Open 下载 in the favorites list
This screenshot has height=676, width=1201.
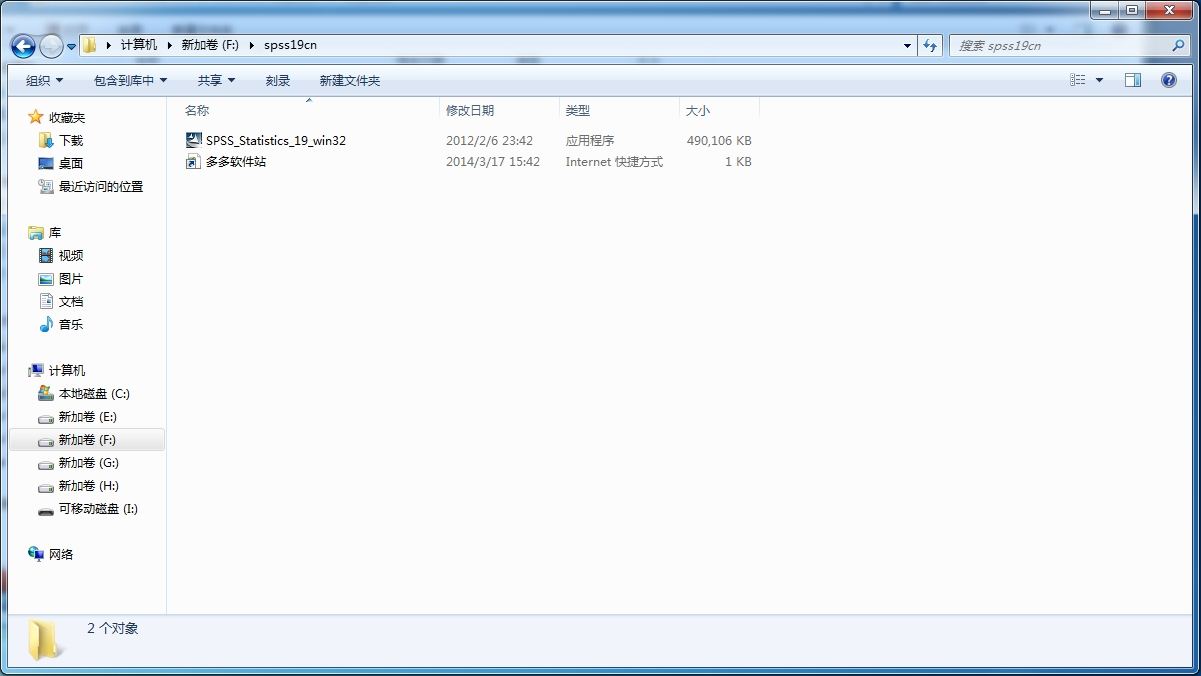click(x=71, y=140)
